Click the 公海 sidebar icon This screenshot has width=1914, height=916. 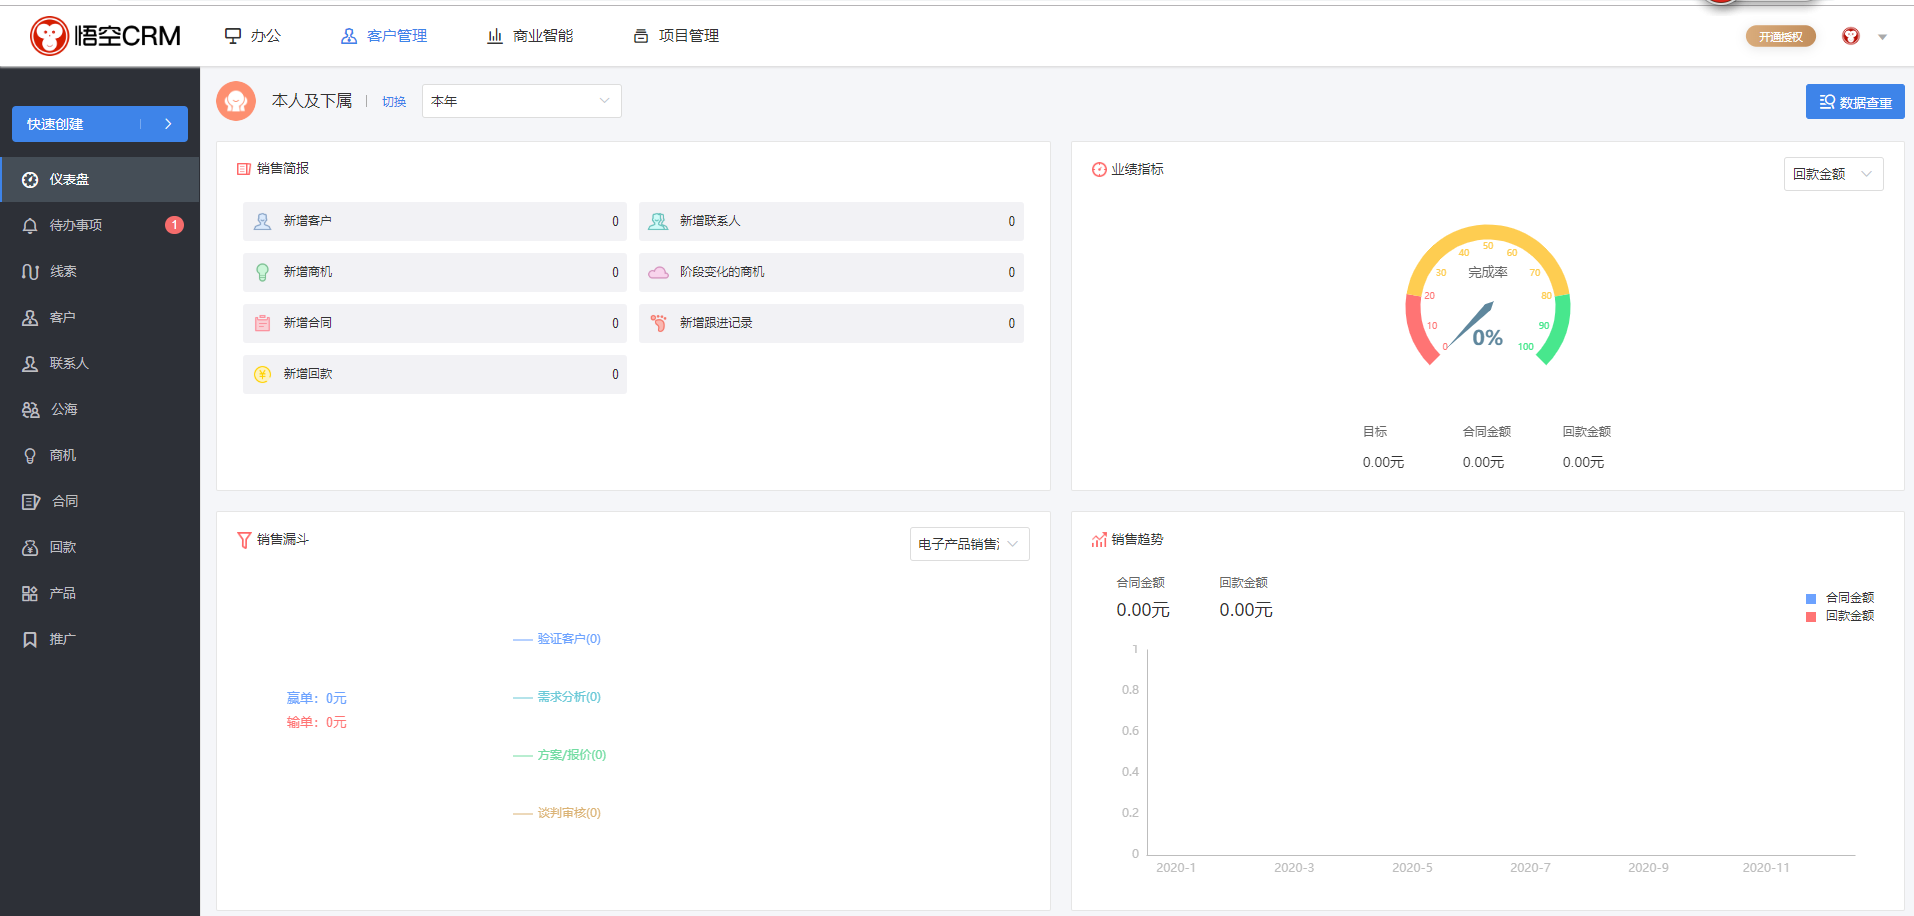[31, 410]
